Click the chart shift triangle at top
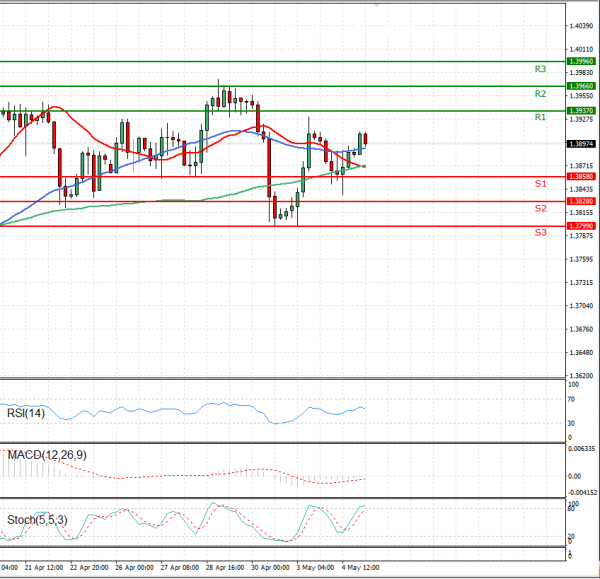Viewport: 600px width, 579px height. click(376, 5)
